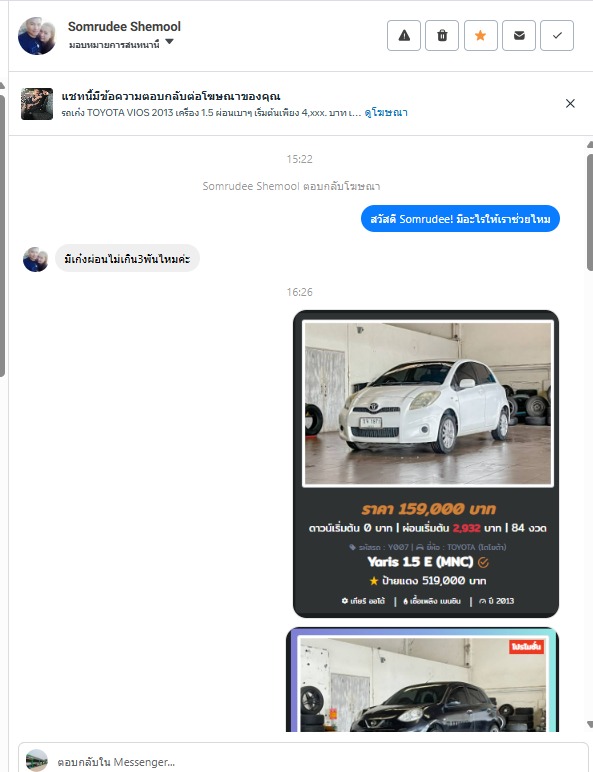Open the black Nissan car image
Viewport: 593px width, 772px height.
(423, 683)
